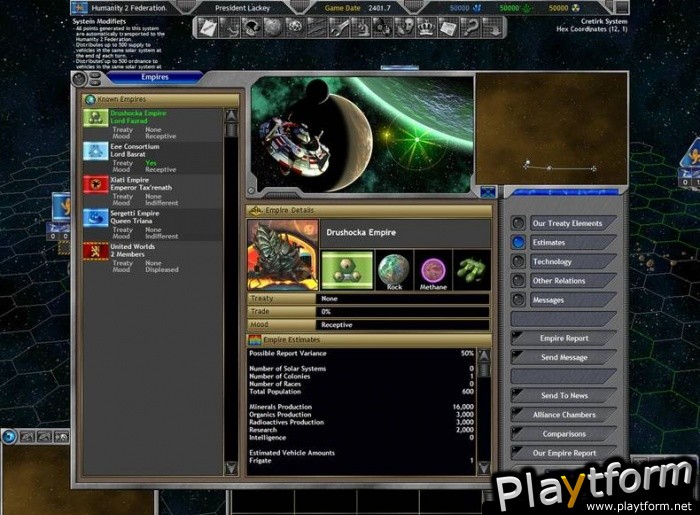Click the end turn arrow icon
Viewport: 700px width, 515px height.
coord(492,28)
